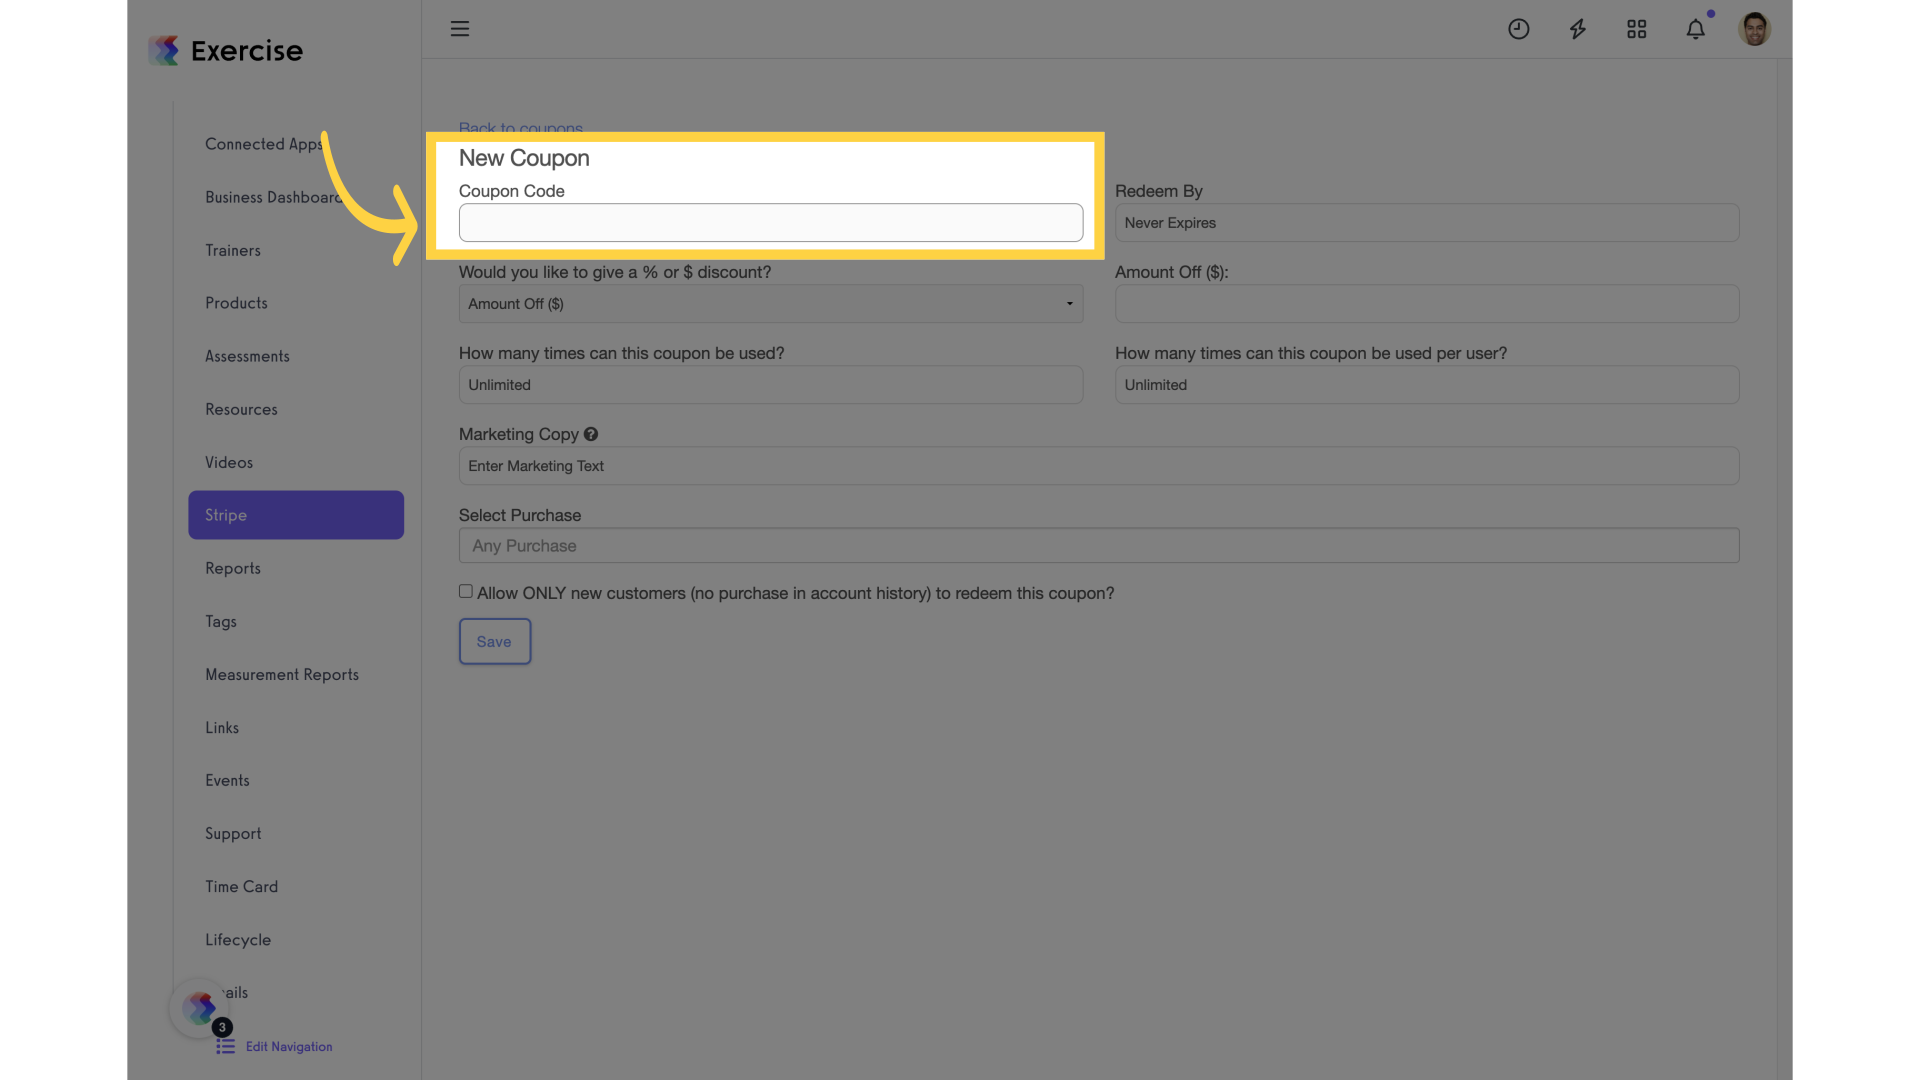Open Lifecycle in sidebar
The image size is (1920, 1080).
pos(238,939)
